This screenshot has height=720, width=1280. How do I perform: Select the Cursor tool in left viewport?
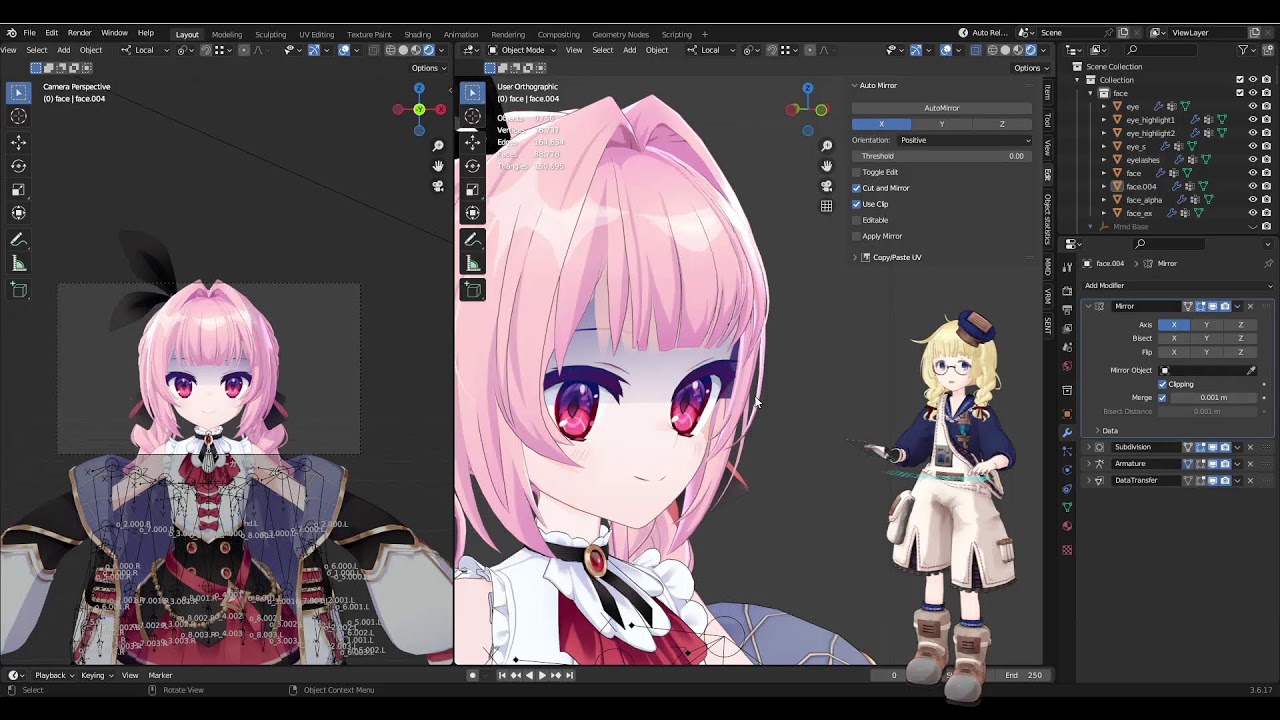[x=18, y=116]
